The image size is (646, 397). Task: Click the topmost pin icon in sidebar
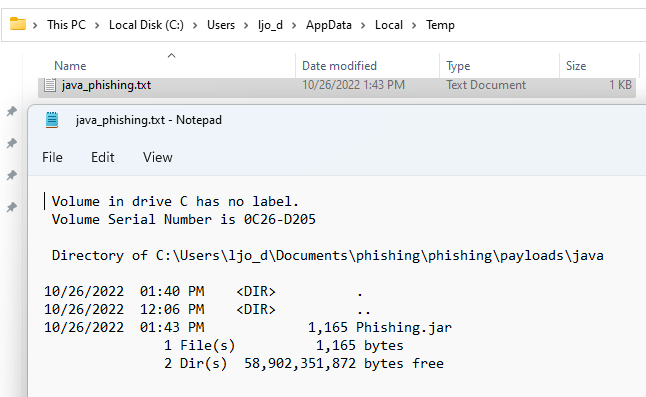12,111
